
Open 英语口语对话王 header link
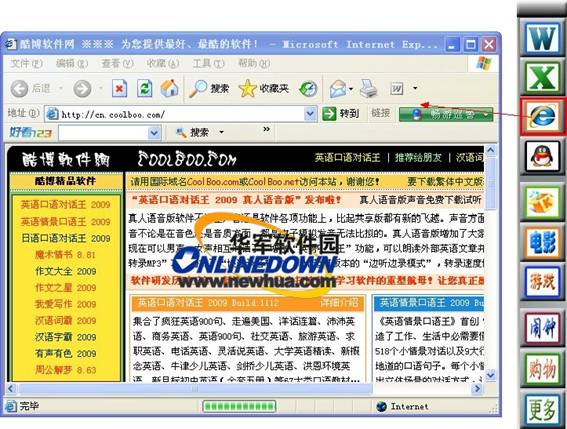(x=348, y=158)
